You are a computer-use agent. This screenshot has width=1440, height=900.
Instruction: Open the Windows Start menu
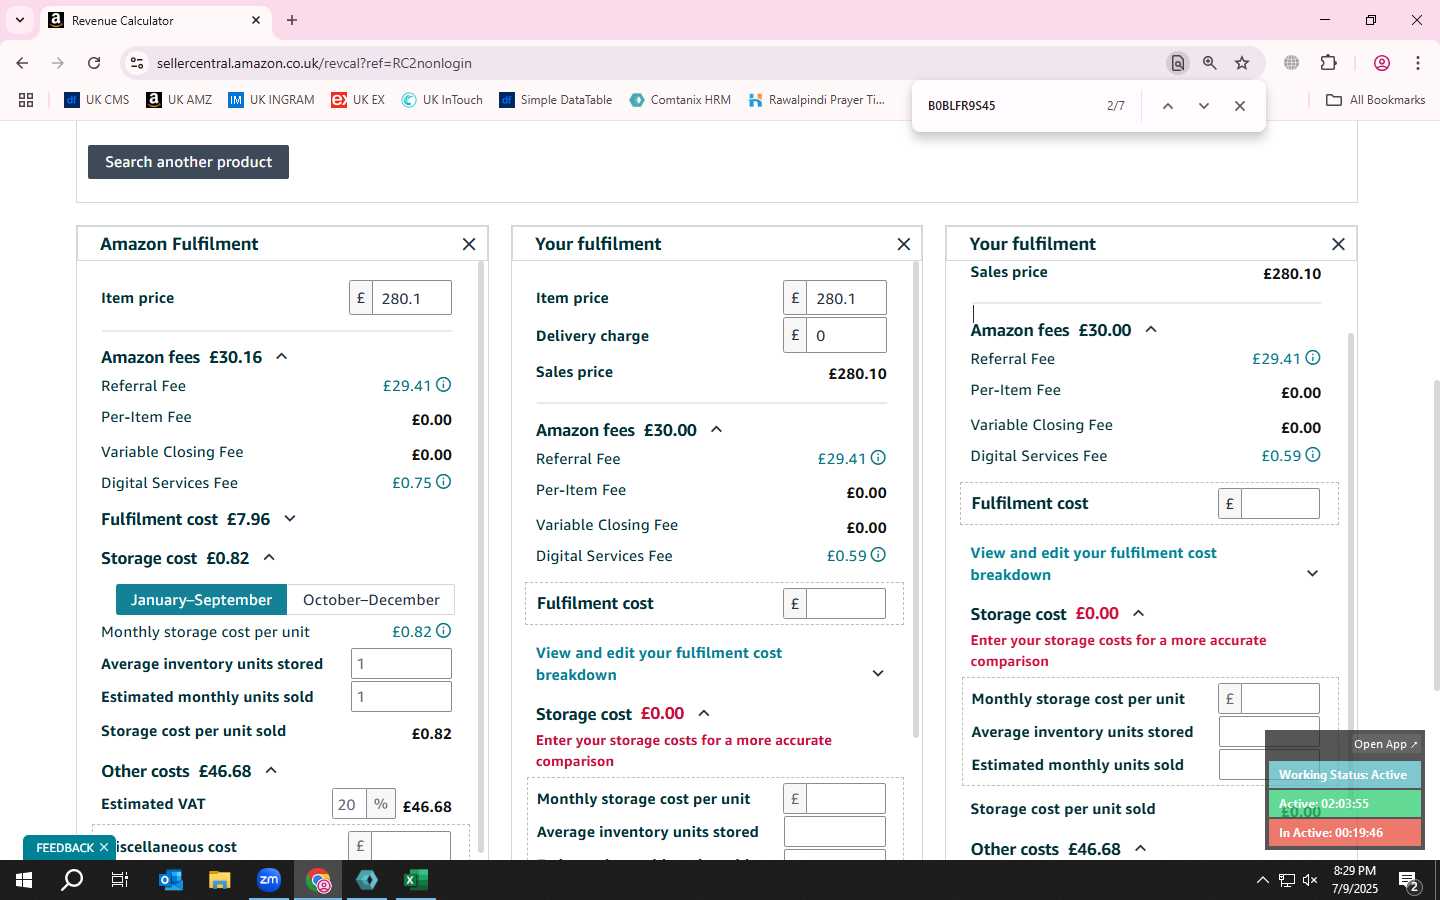(x=24, y=880)
